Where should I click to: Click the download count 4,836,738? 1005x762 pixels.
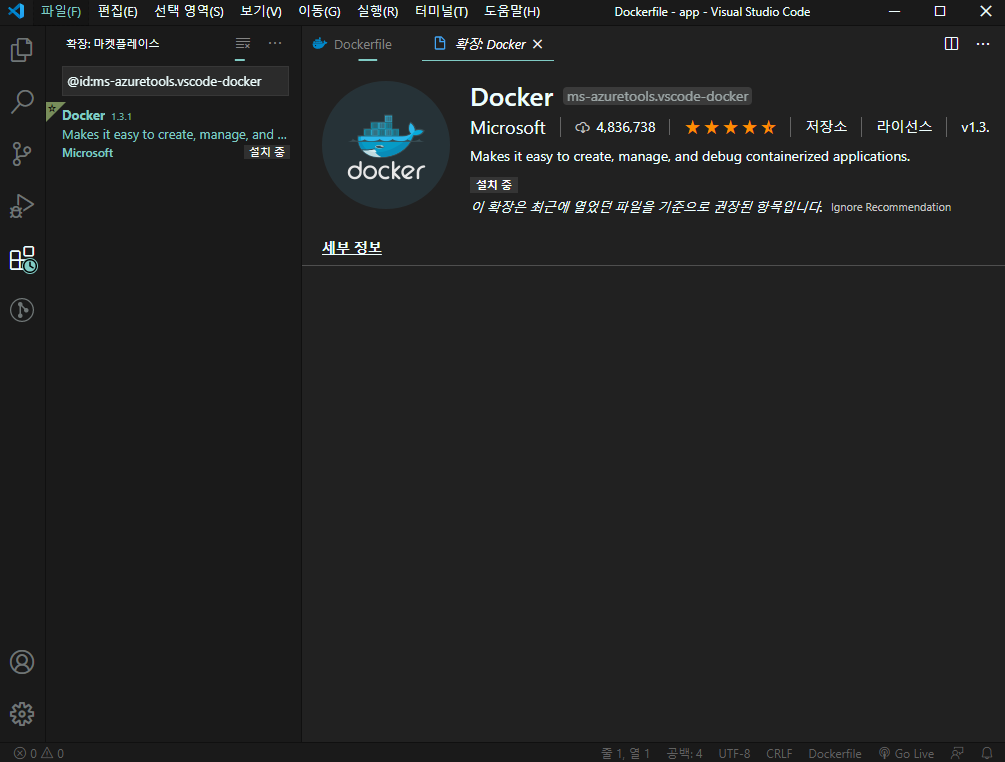[615, 128]
